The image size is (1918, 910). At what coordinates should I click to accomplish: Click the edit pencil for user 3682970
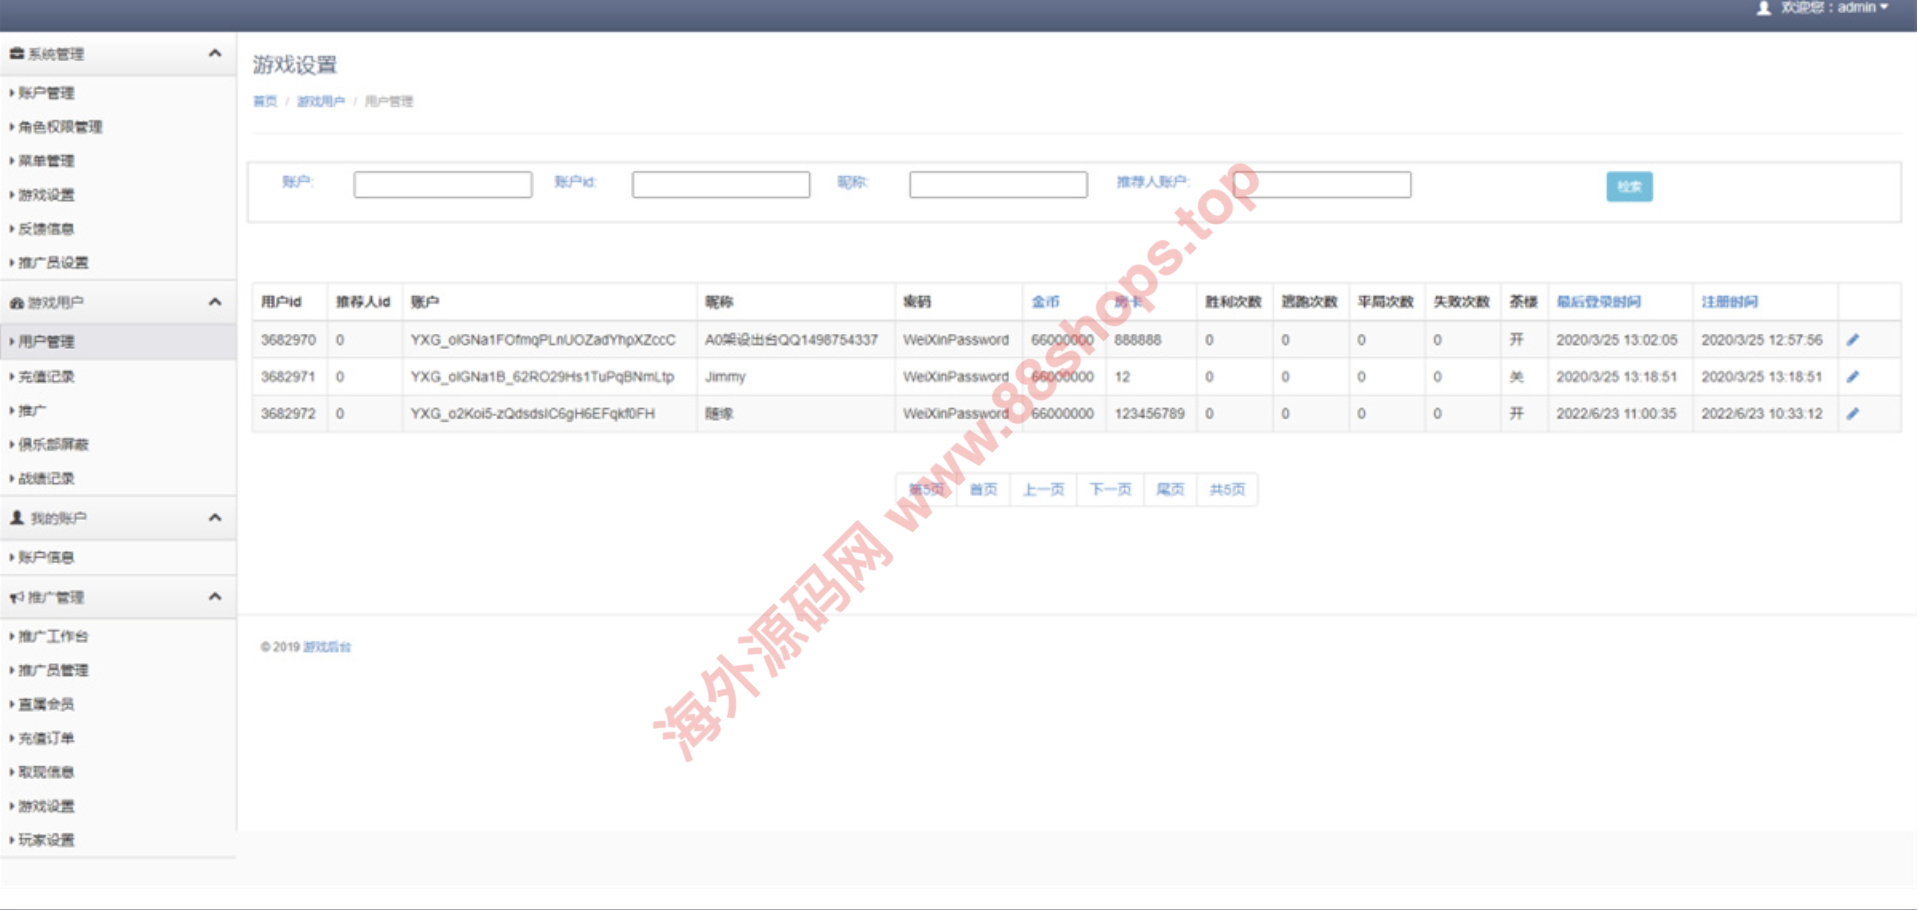click(x=1852, y=340)
